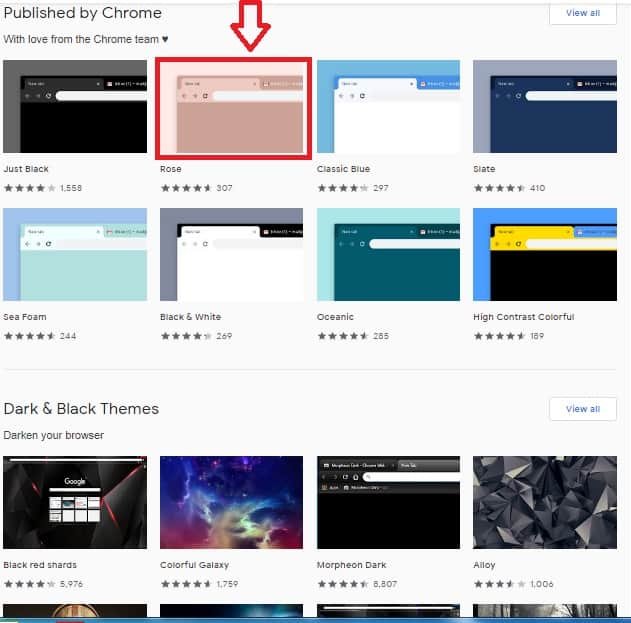The image size is (631, 623).
Task: Click the Slate star rating
Action: coord(499,188)
